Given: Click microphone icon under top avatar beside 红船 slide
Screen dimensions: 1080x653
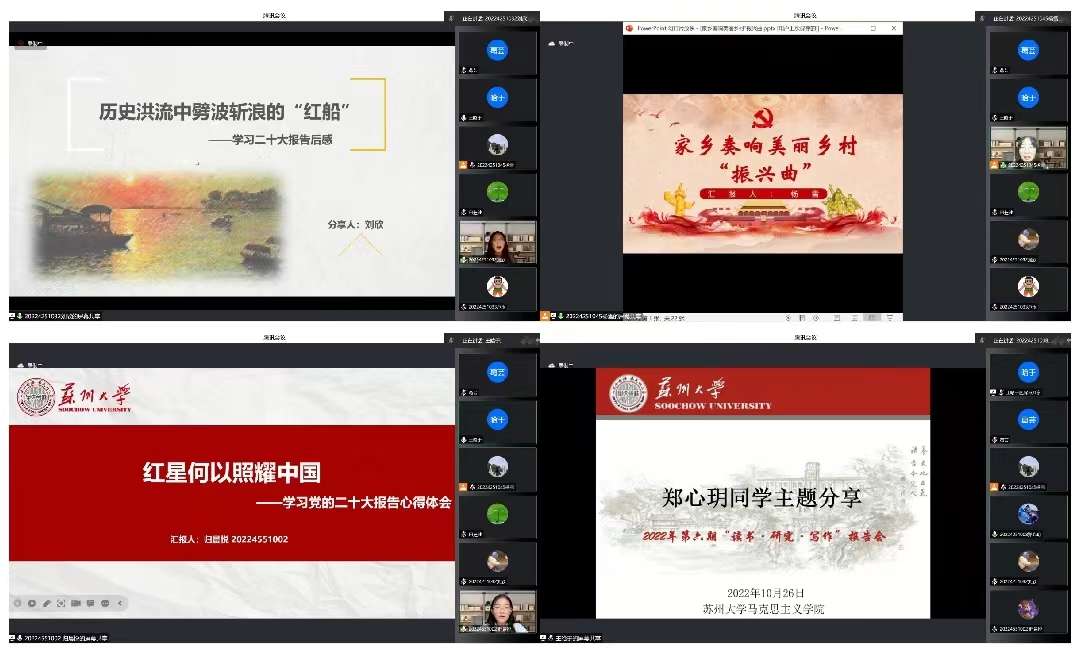Looking at the screenshot, I should [464, 69].
